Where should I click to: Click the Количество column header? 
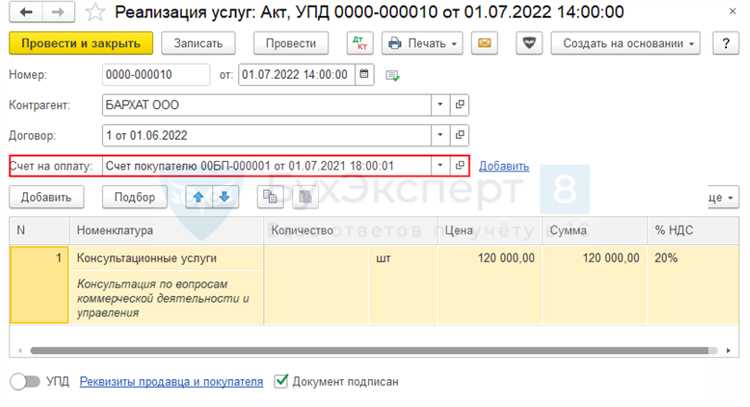pyautogui.click(x=350, y=231)
